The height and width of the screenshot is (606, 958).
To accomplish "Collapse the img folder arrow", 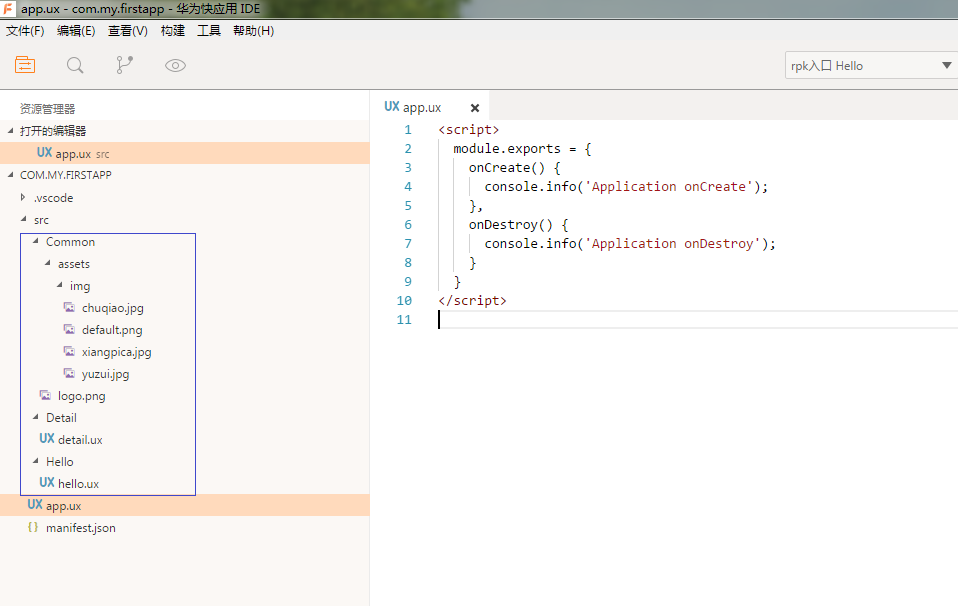I will tap(60, 285).
